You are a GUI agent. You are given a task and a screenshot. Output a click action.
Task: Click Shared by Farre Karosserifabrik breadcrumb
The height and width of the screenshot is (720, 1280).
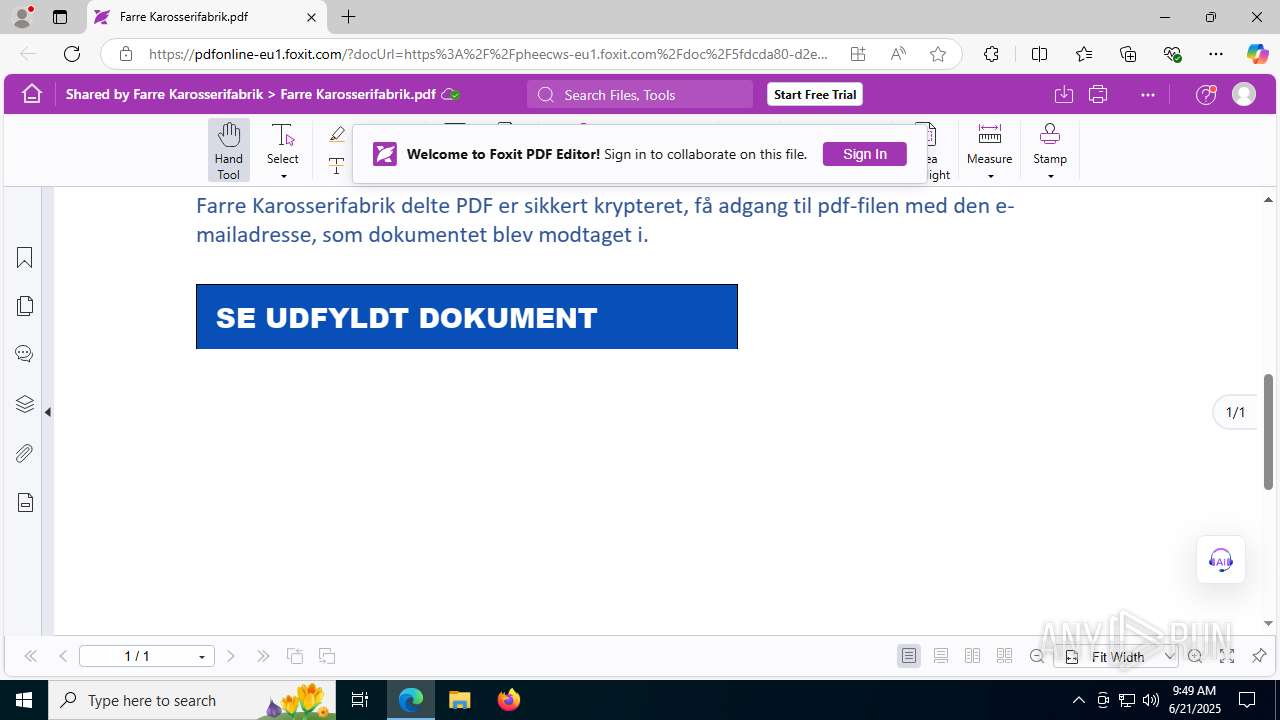click(x=164, y=94)
